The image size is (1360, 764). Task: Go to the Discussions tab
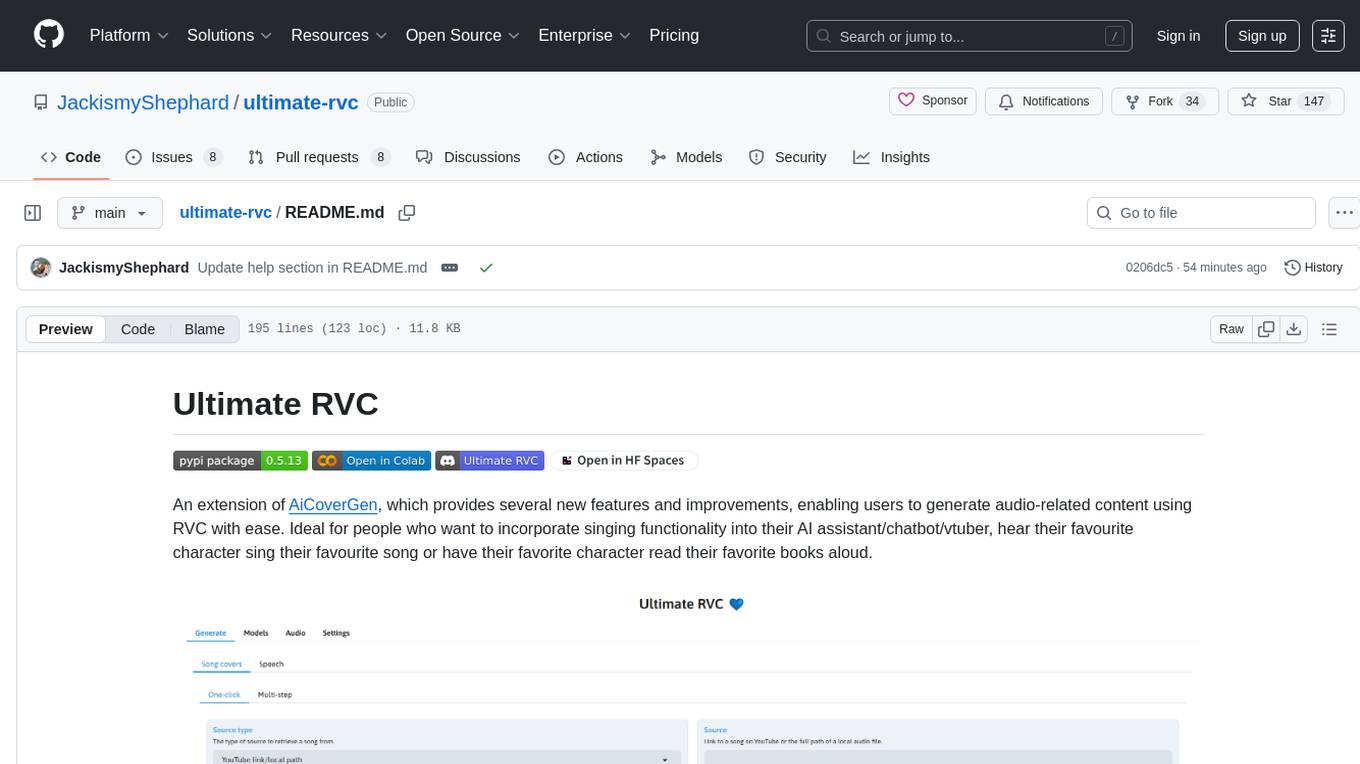tap(468, 157)
